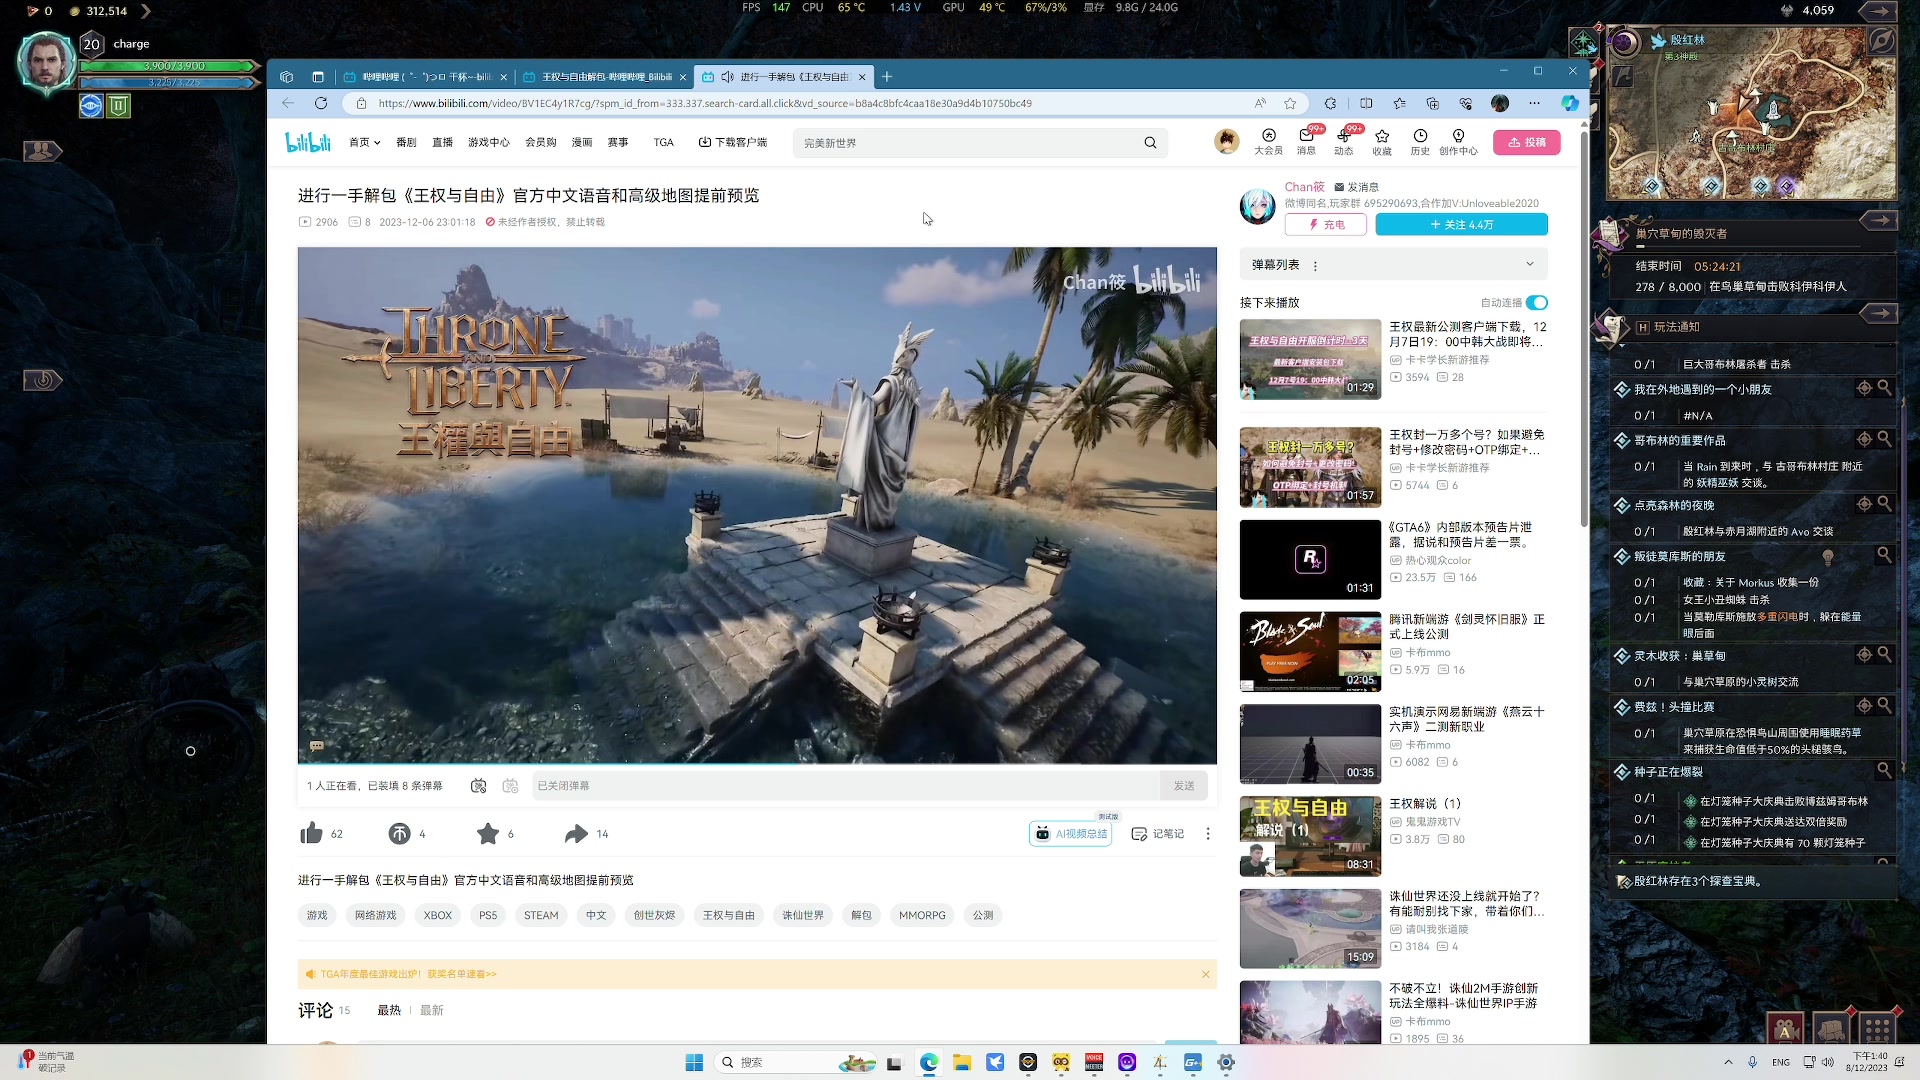Toggle the auto-play next switch
The height and width of the screenshot is (1080, 1920).
click(1537, 303)
